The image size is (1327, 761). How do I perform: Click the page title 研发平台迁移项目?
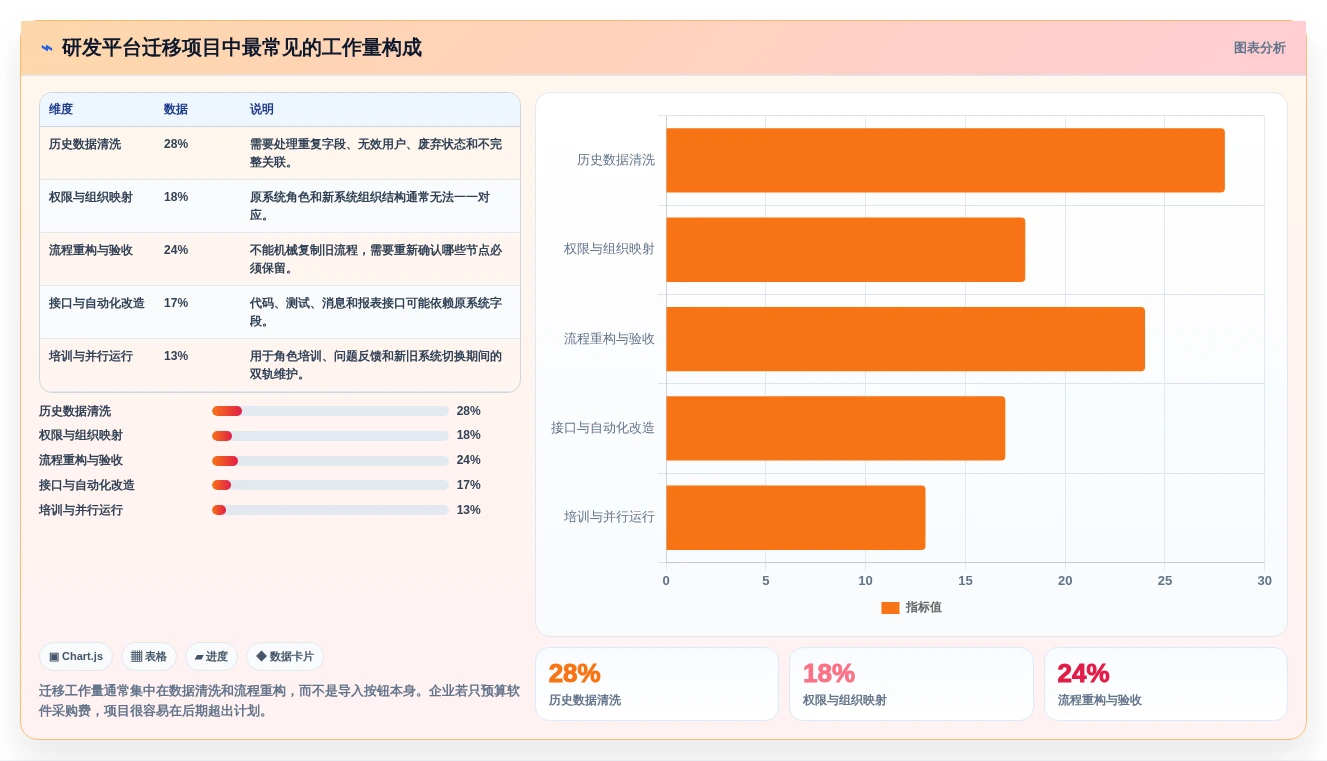(x=241, y=48)
